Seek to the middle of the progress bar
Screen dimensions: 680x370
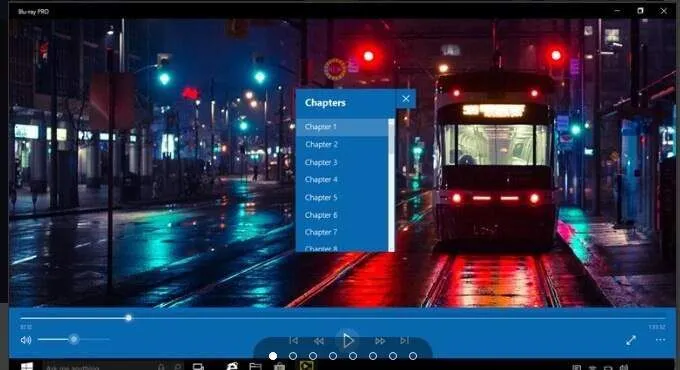[343, 318]
